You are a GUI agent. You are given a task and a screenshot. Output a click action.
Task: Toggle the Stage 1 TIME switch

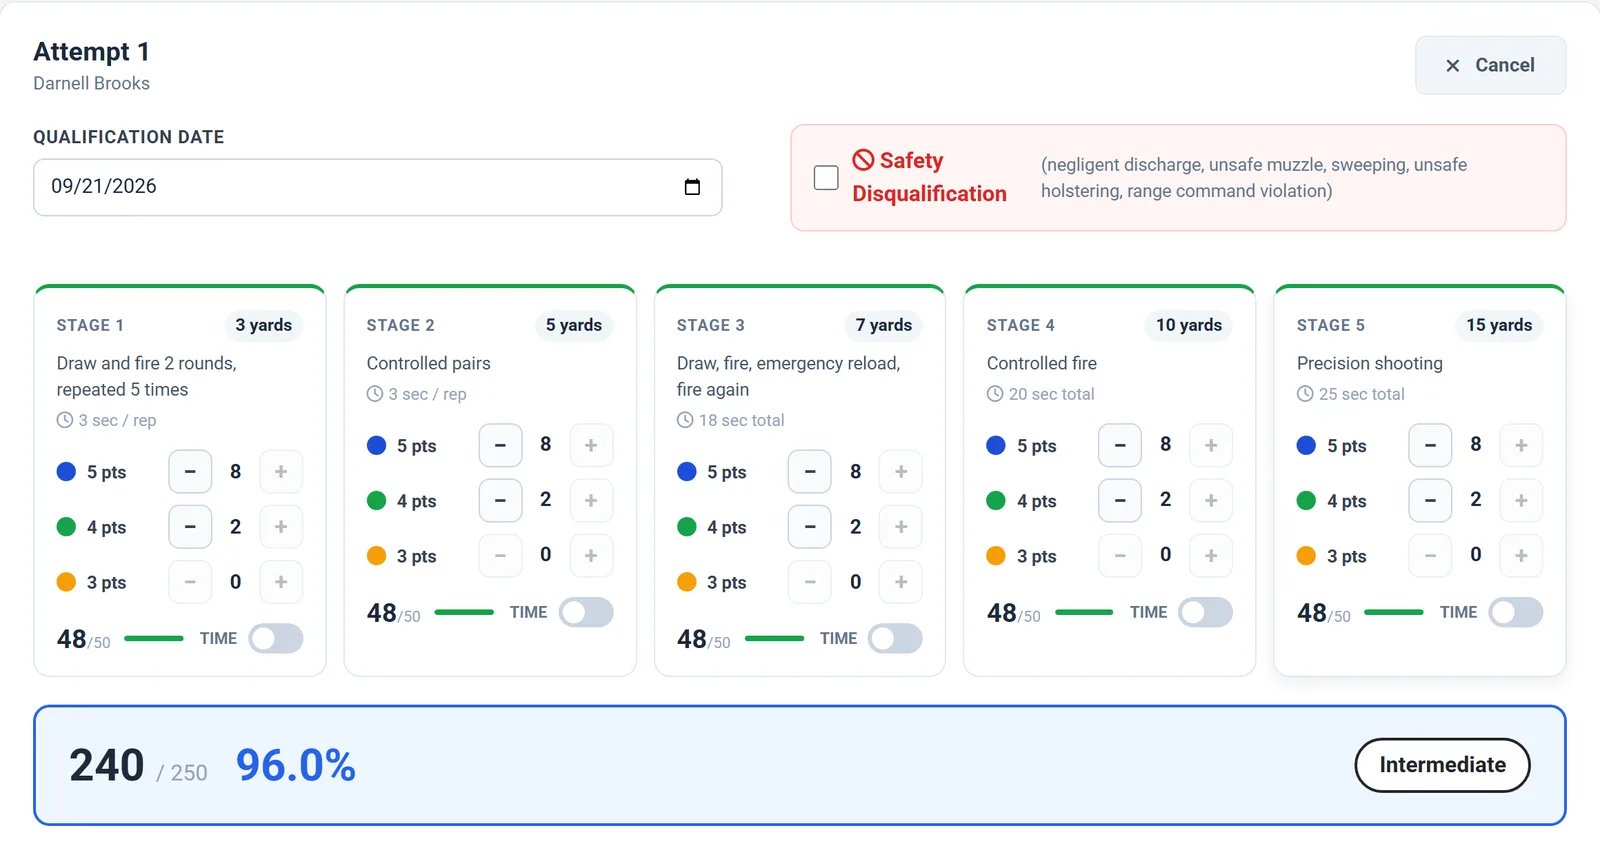pos(276,639)
